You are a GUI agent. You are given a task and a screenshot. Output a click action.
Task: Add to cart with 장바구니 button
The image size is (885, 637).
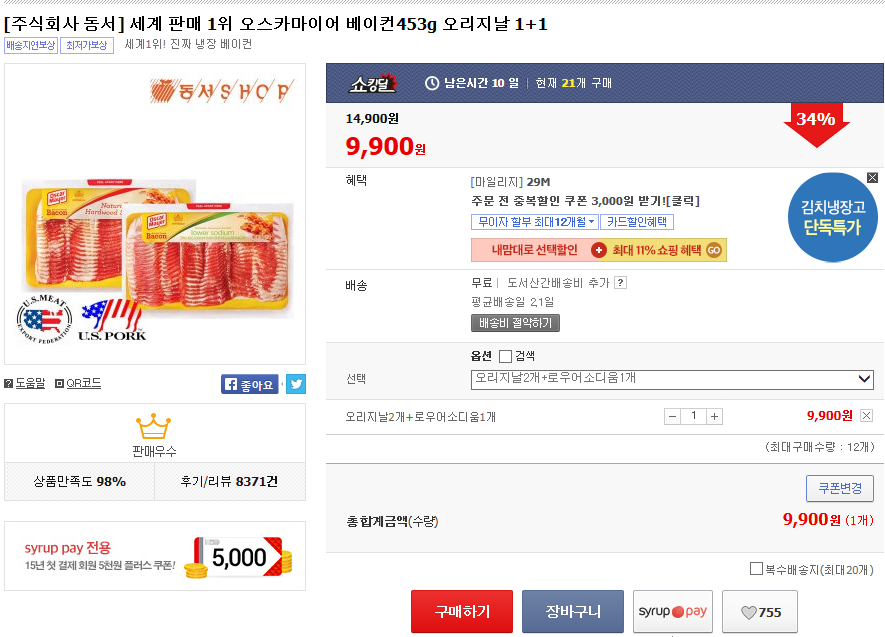(573, 611)
